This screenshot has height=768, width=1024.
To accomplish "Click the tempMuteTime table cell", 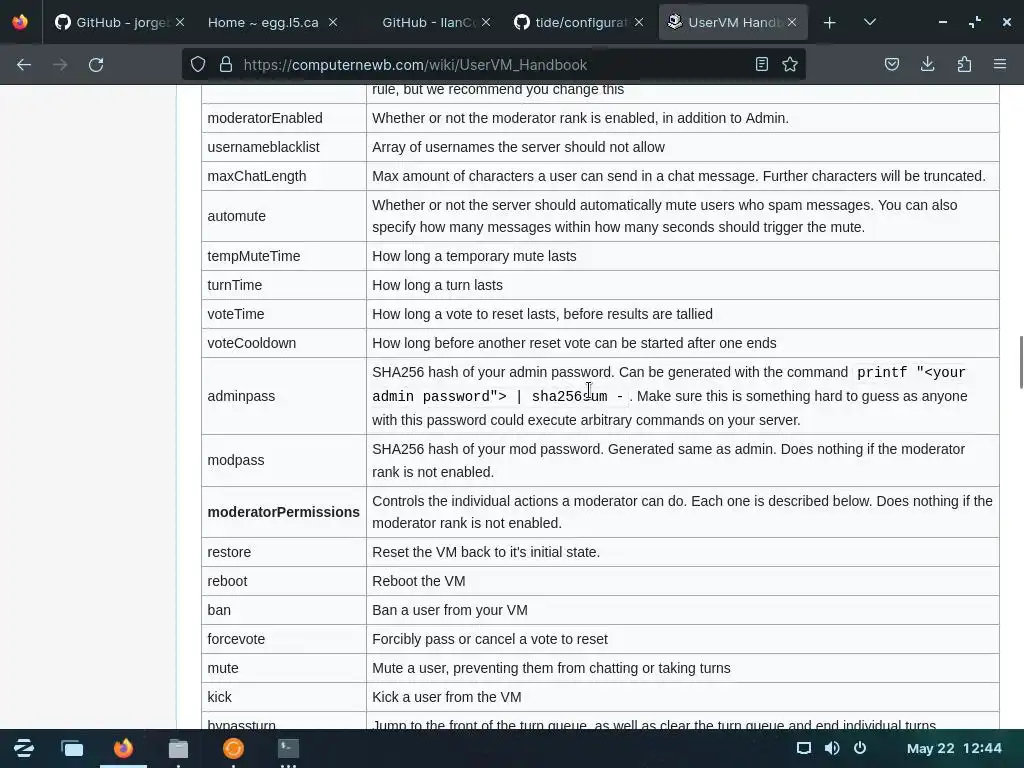I will pos(284,256).
